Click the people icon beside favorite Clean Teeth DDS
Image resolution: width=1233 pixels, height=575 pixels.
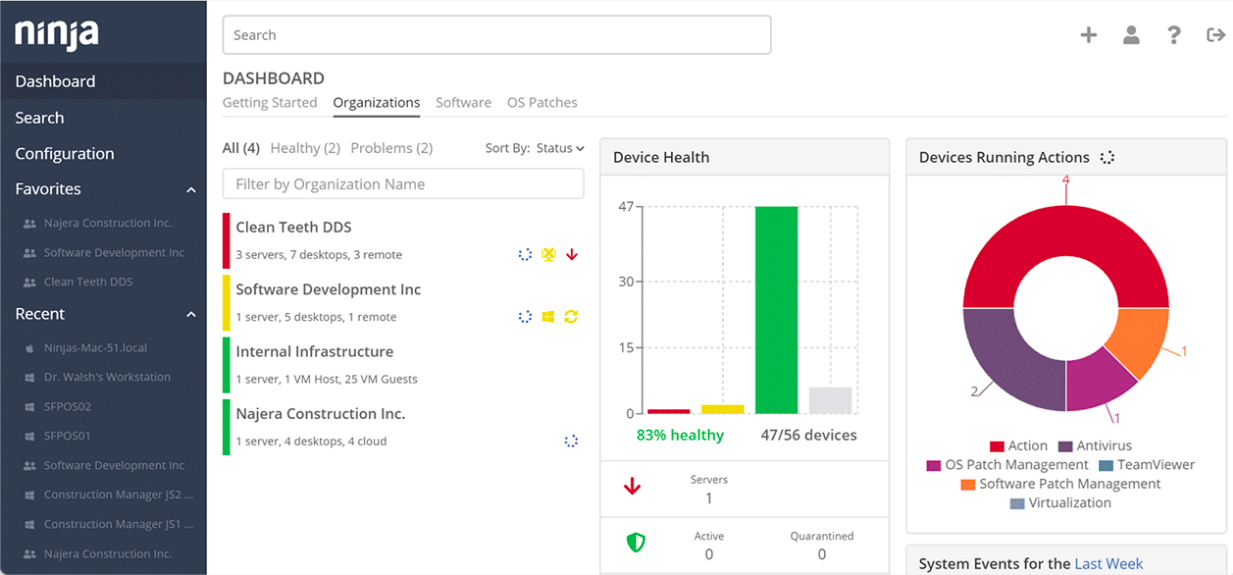click(x=29, y=282)
